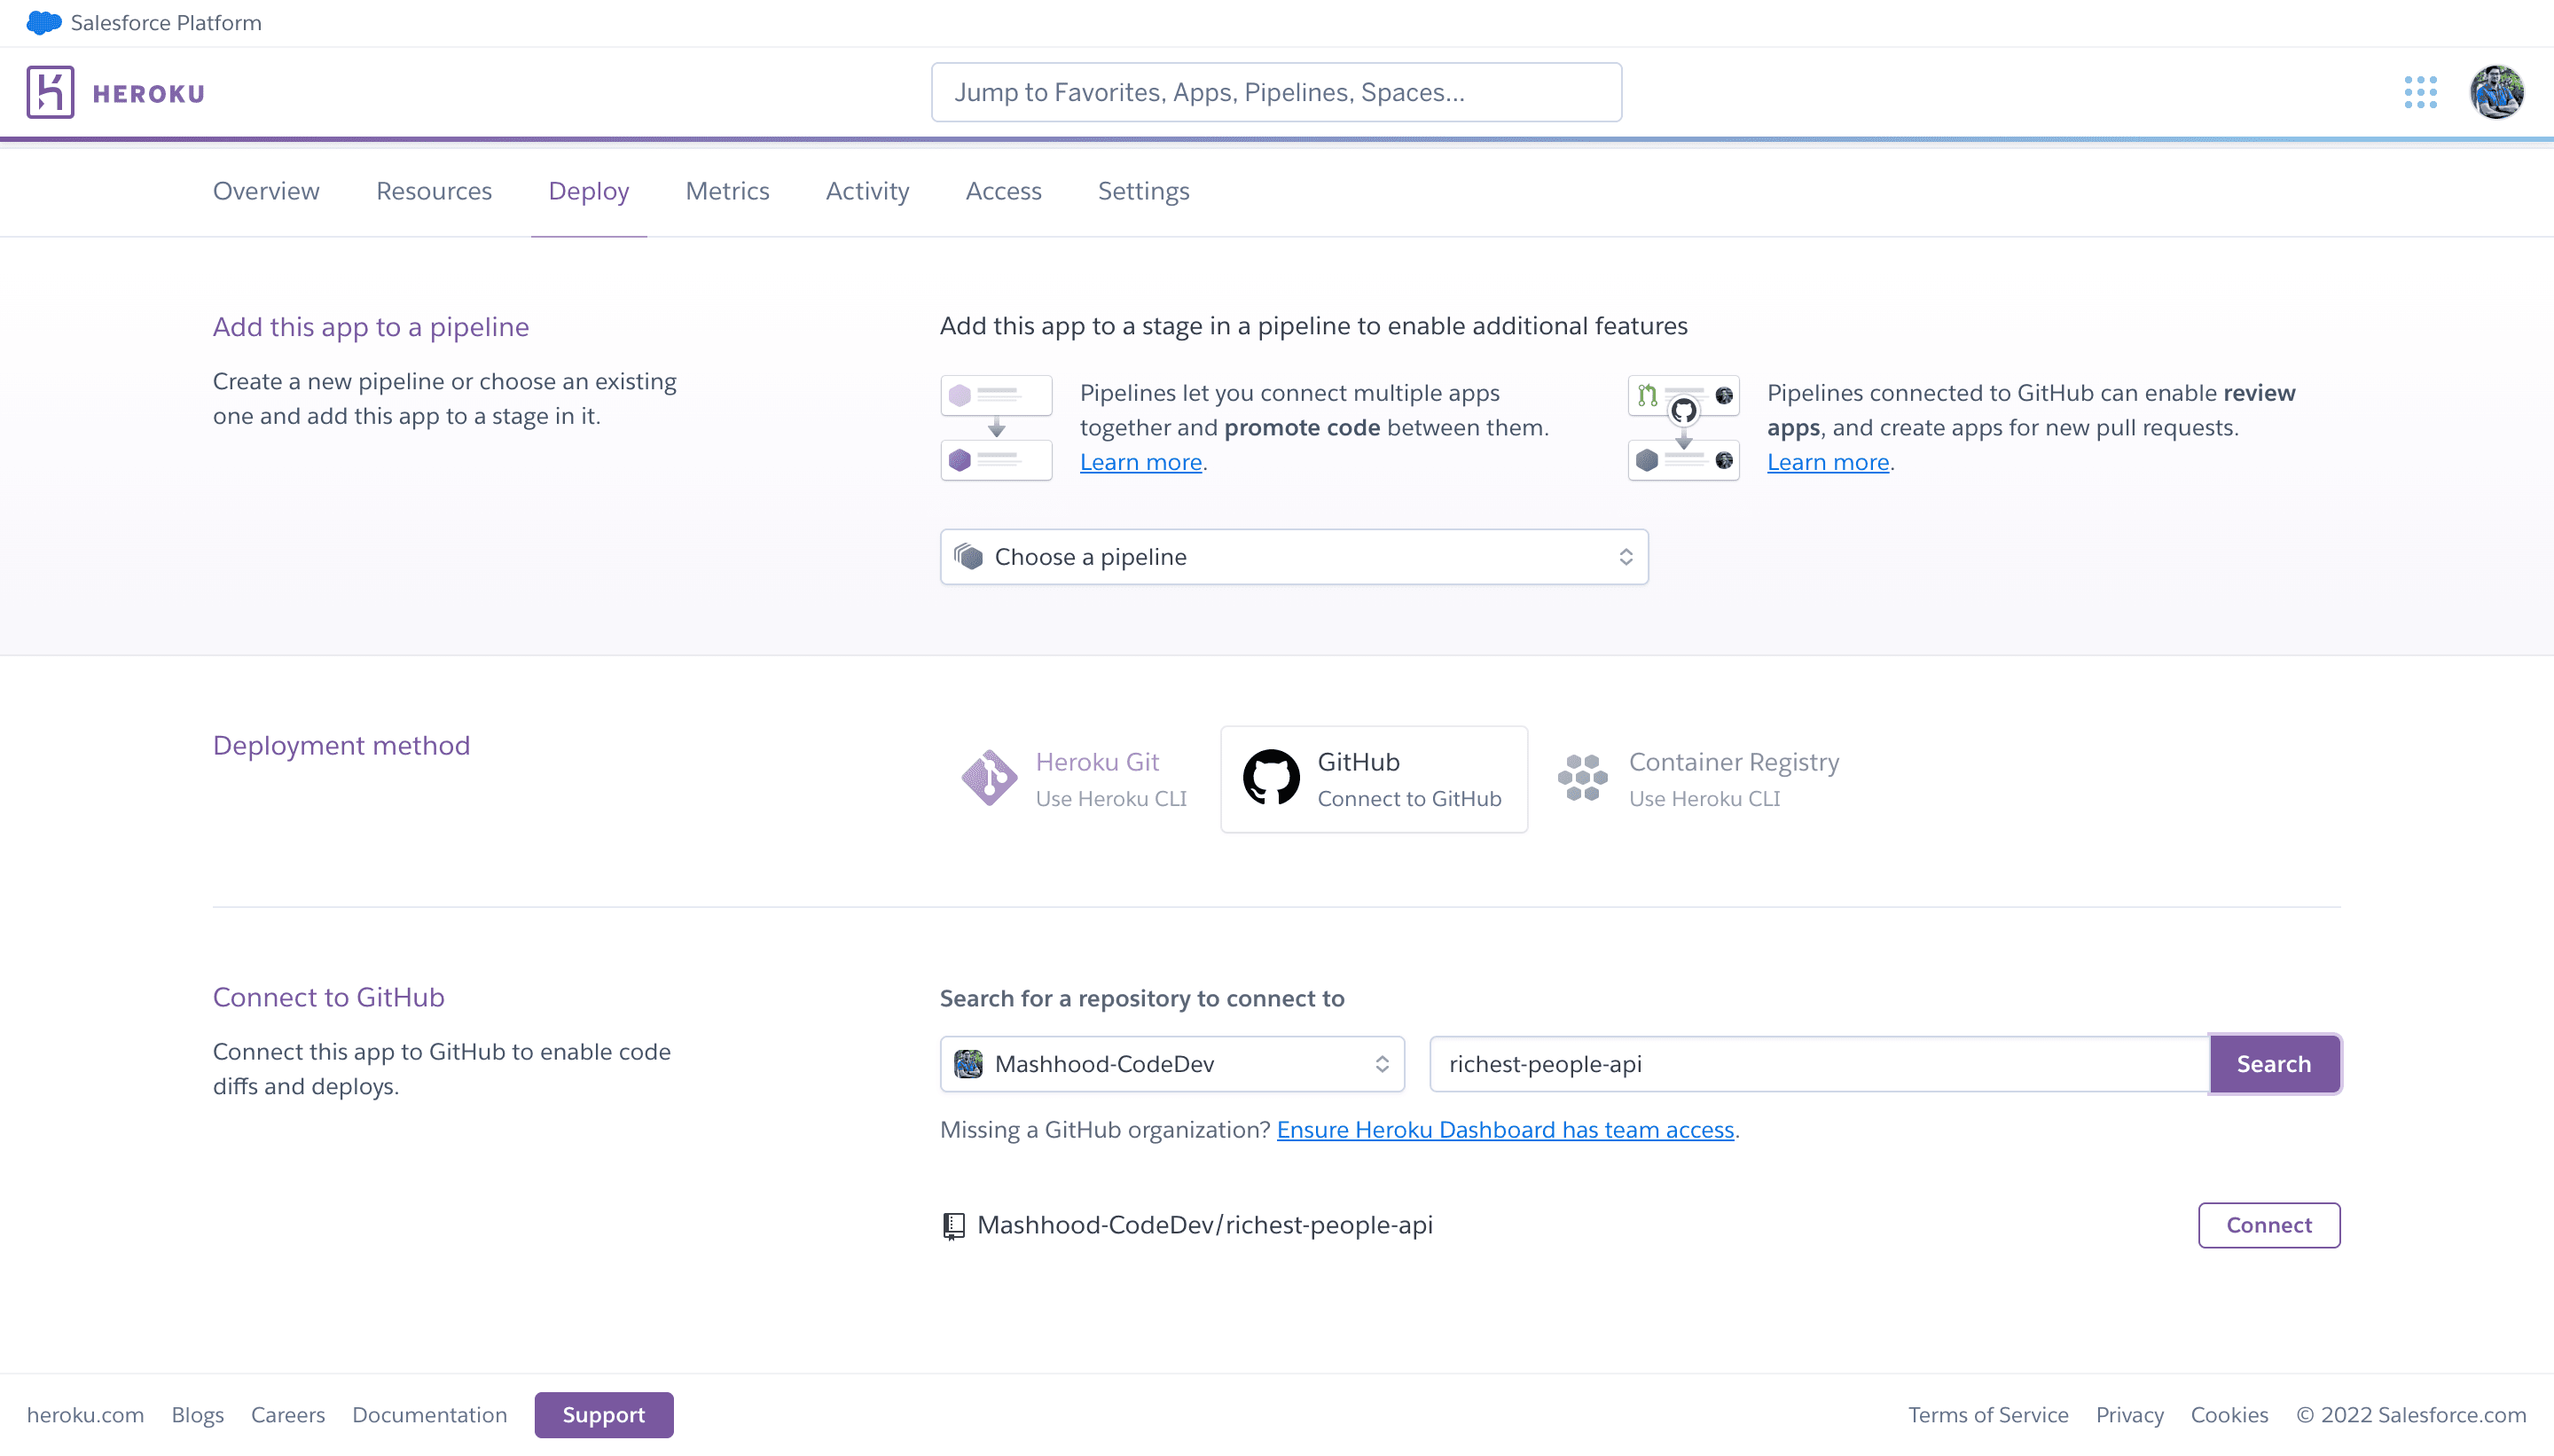Click the Salesforce Platform label

(166, 22)
